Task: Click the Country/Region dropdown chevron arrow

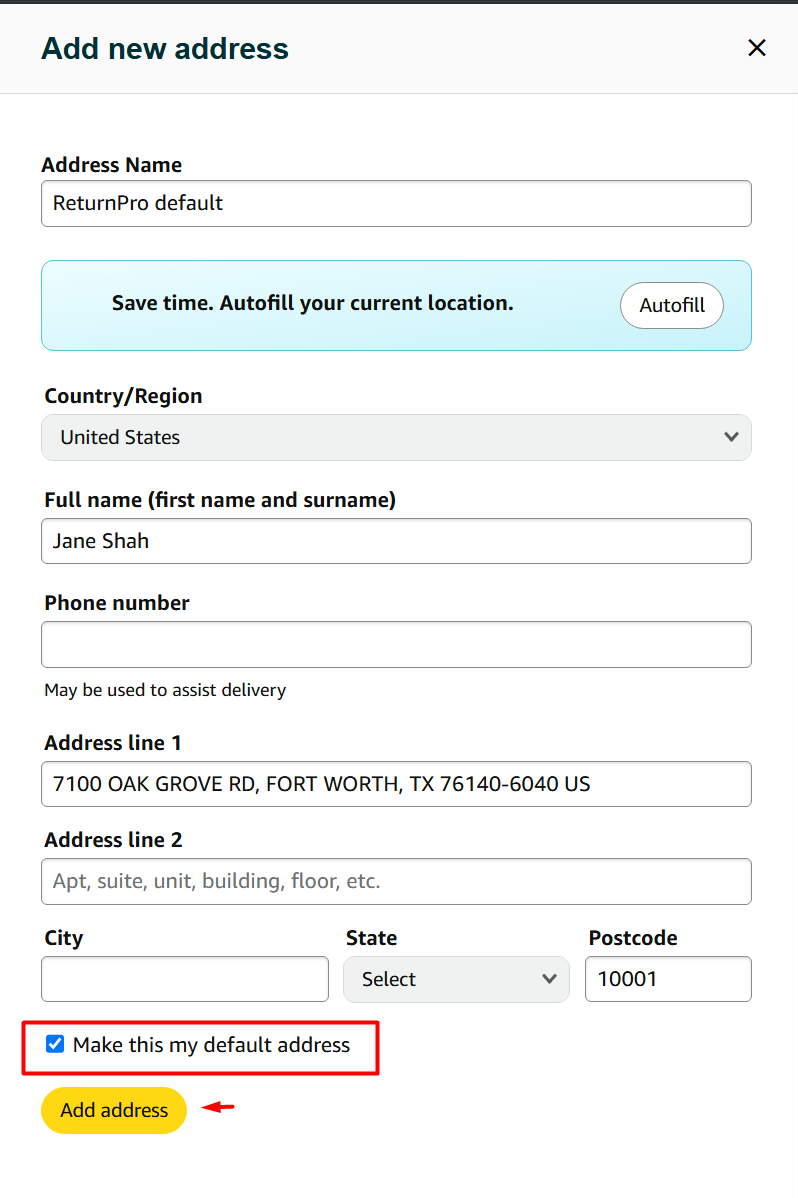Action: (x=731, y=437)
